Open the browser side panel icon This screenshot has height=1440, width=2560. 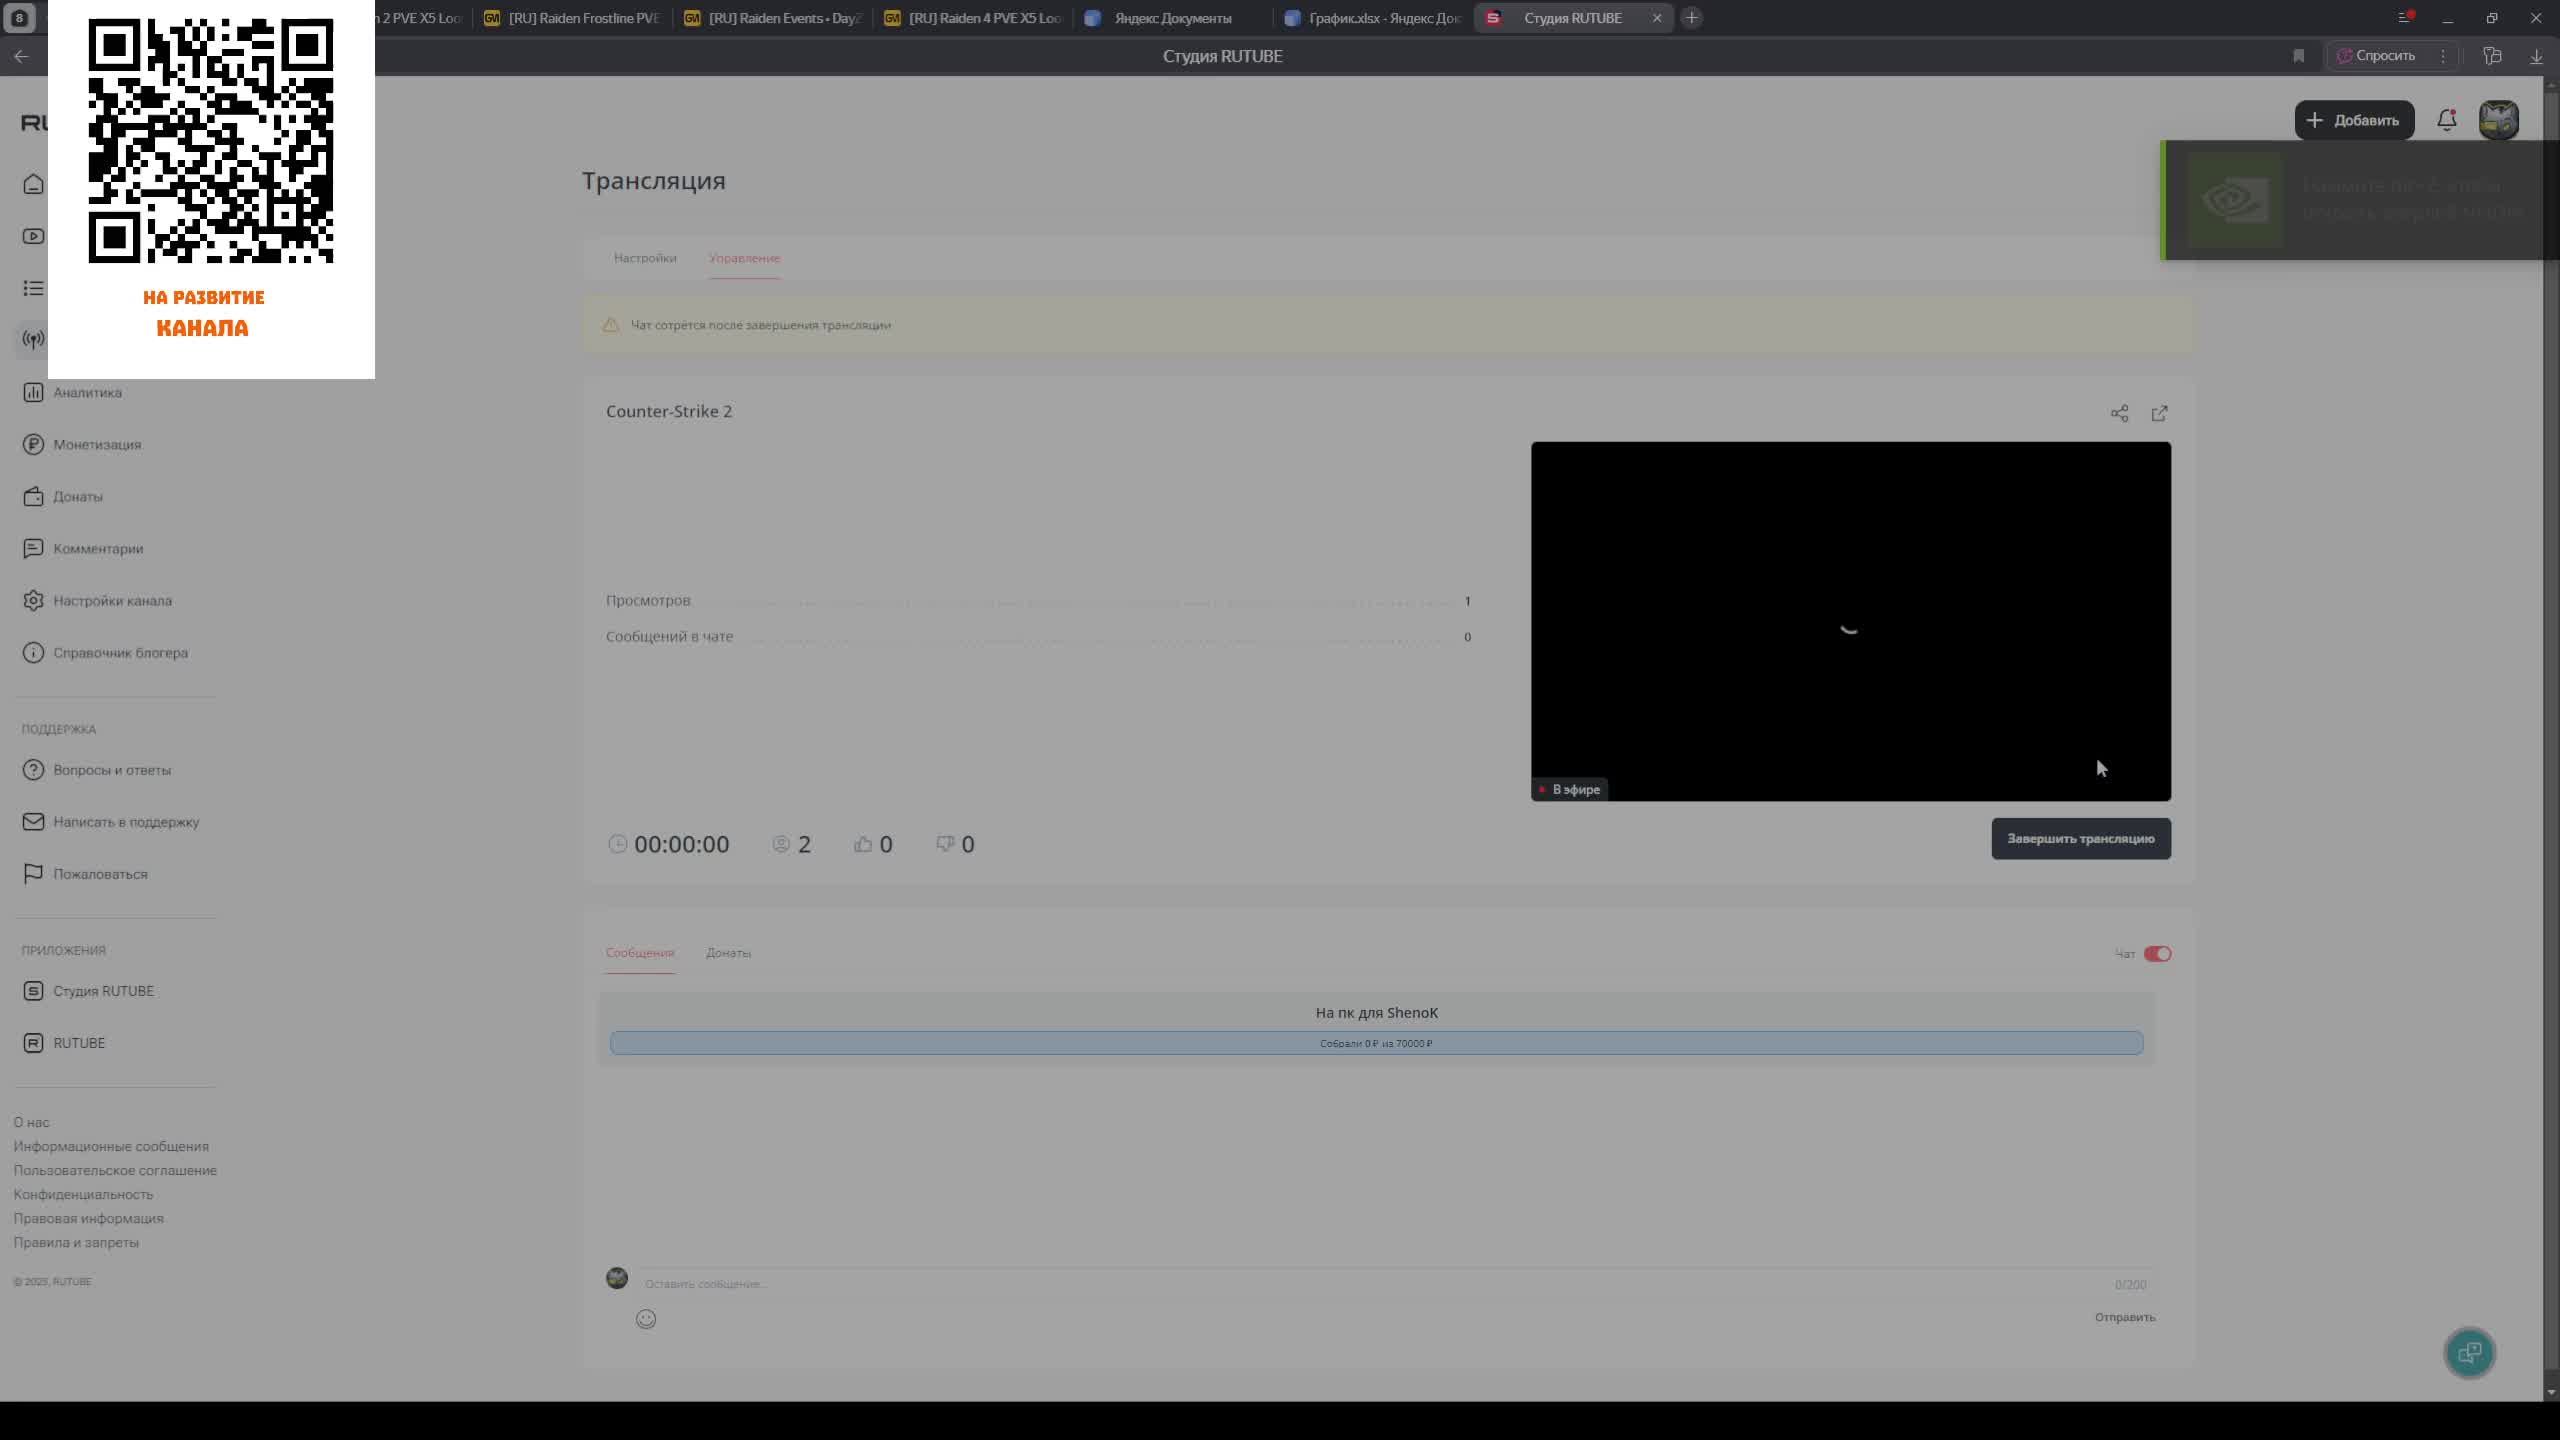2492,56
